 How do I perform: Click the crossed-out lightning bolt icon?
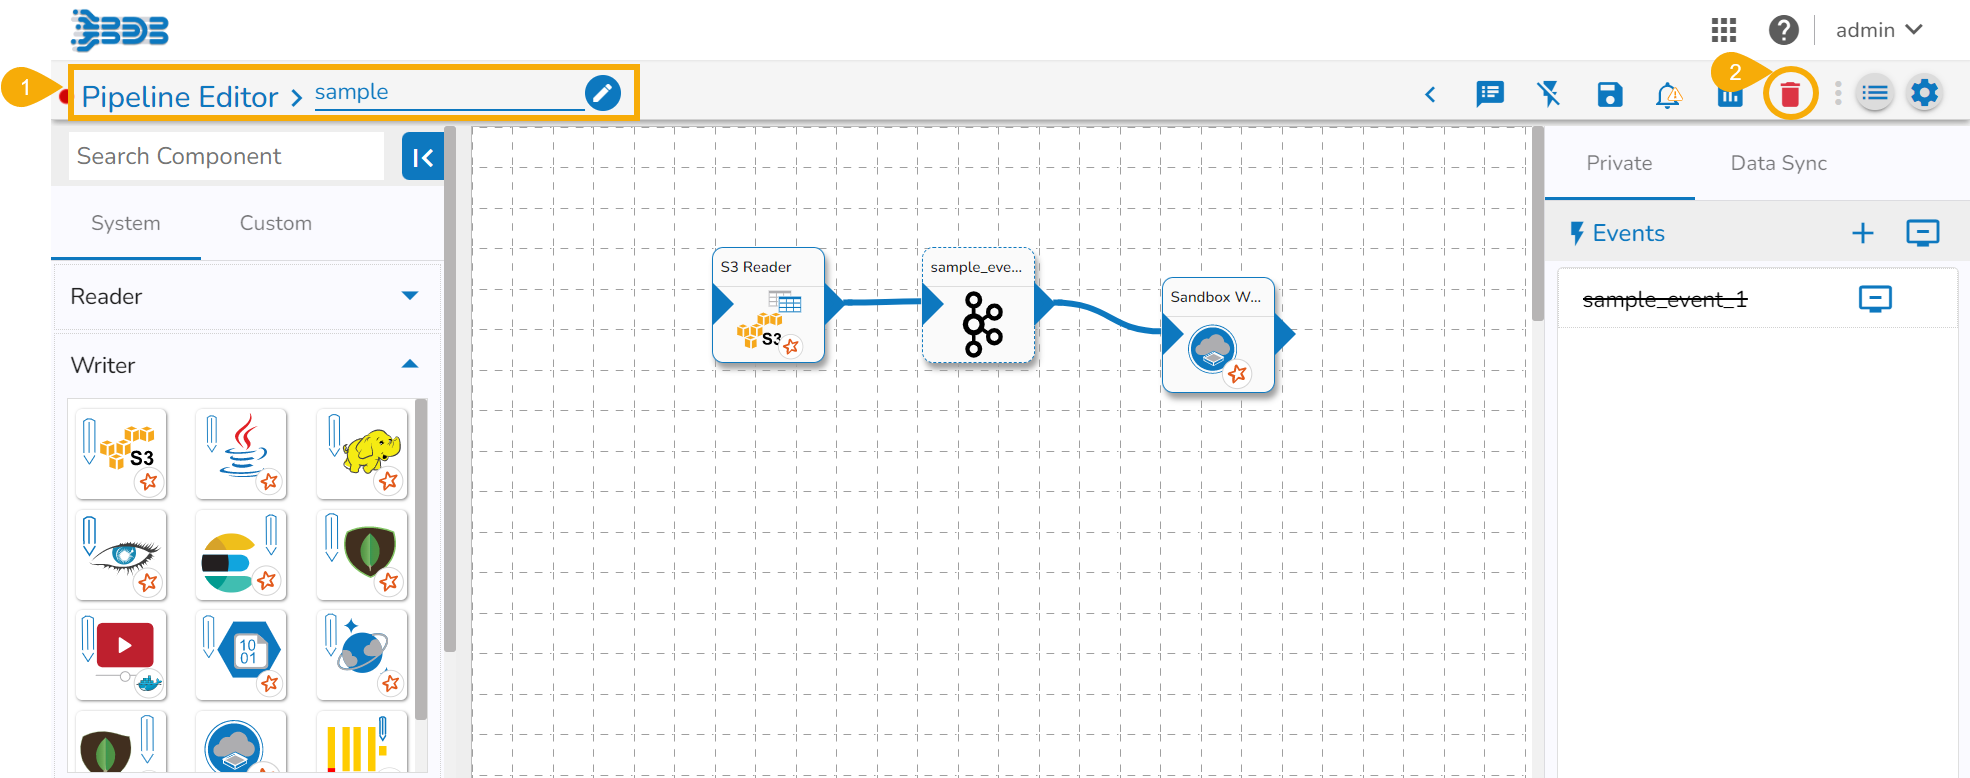1549,94
